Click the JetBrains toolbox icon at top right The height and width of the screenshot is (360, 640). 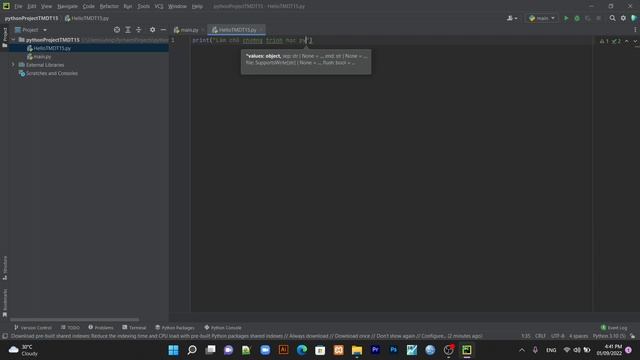tap(634, 18)
